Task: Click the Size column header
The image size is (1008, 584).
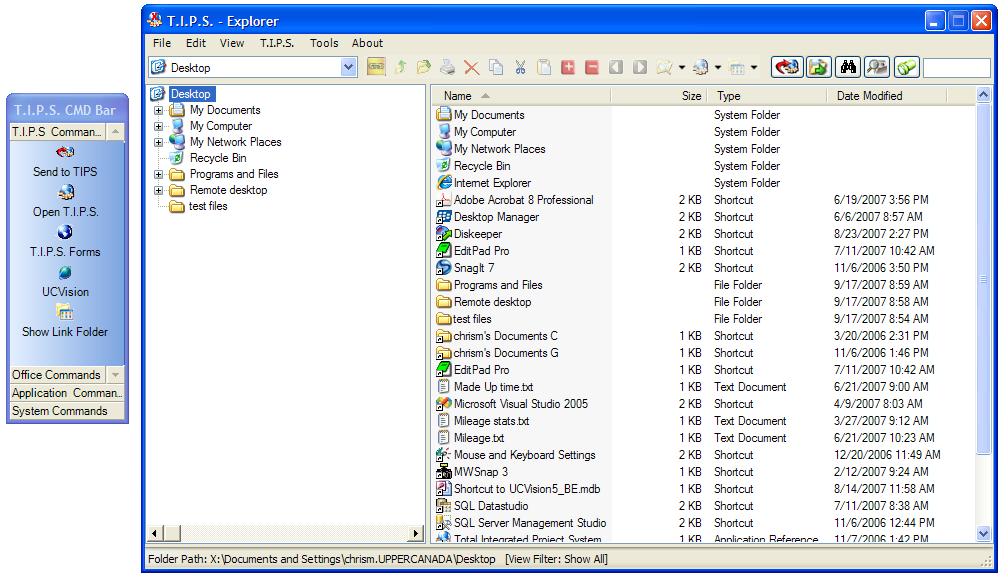Action: point(691,96)
